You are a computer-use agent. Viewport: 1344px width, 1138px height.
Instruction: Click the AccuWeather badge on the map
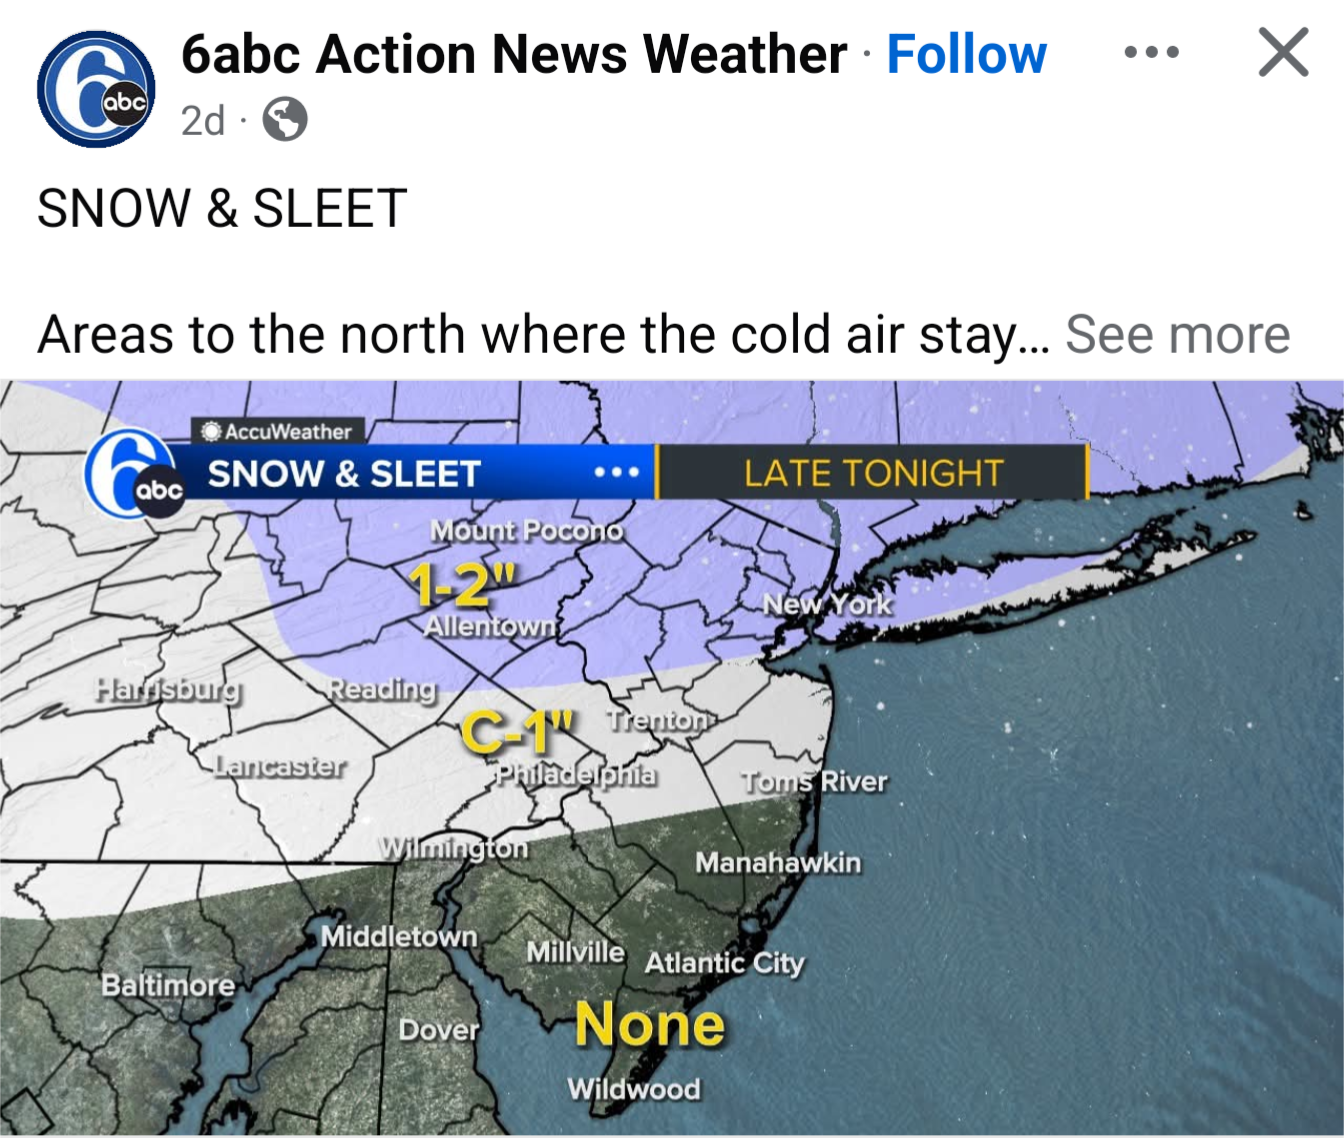click(x=278, y=431)
